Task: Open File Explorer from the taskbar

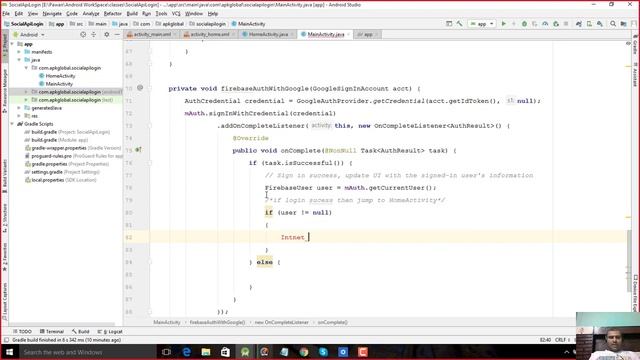Action: tap(206, 352)
